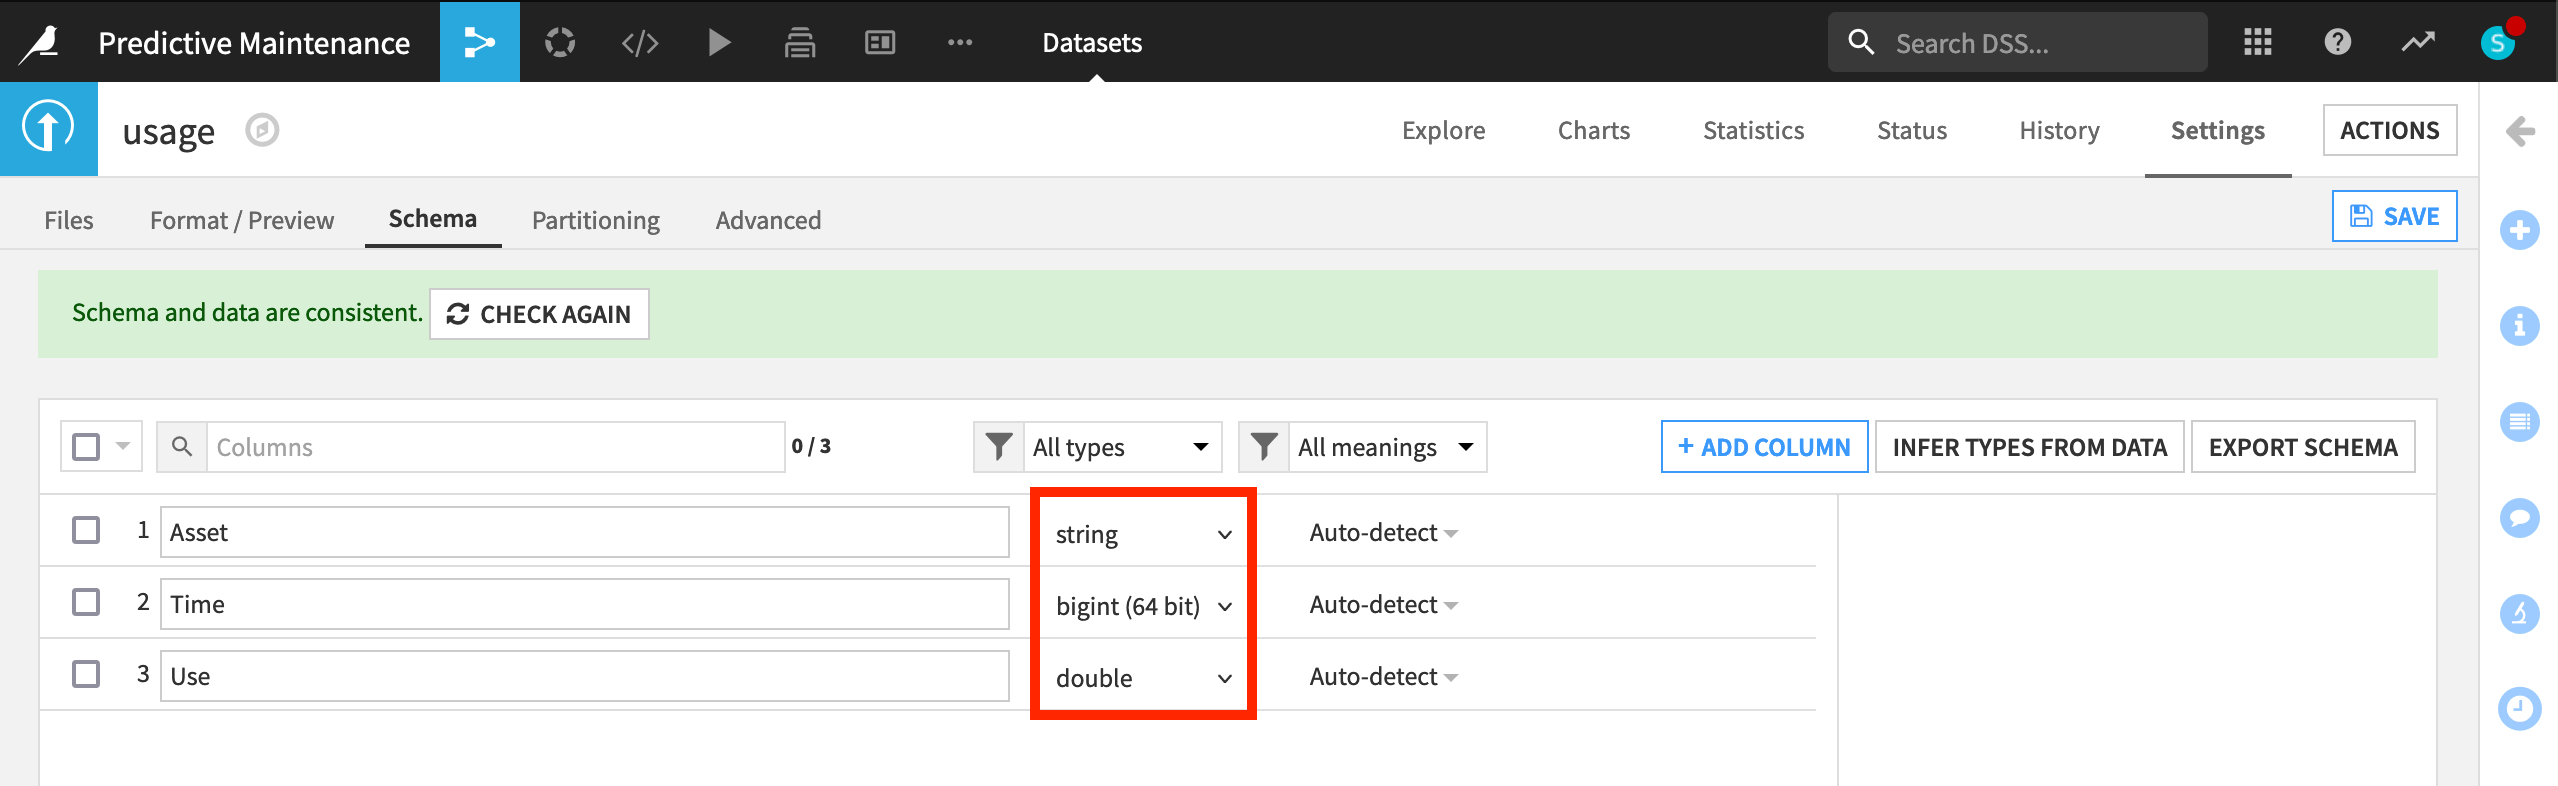
Task: Open the All types filter dropdown
Action: [1121, 446]
